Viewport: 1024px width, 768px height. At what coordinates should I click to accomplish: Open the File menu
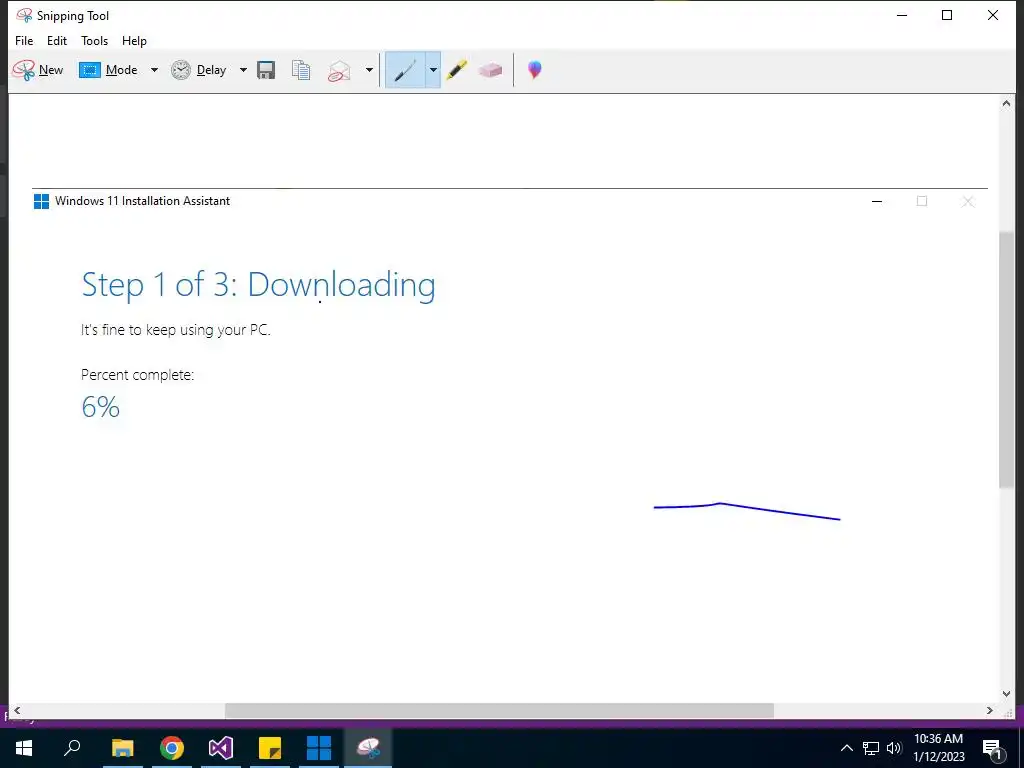point(24,40)
